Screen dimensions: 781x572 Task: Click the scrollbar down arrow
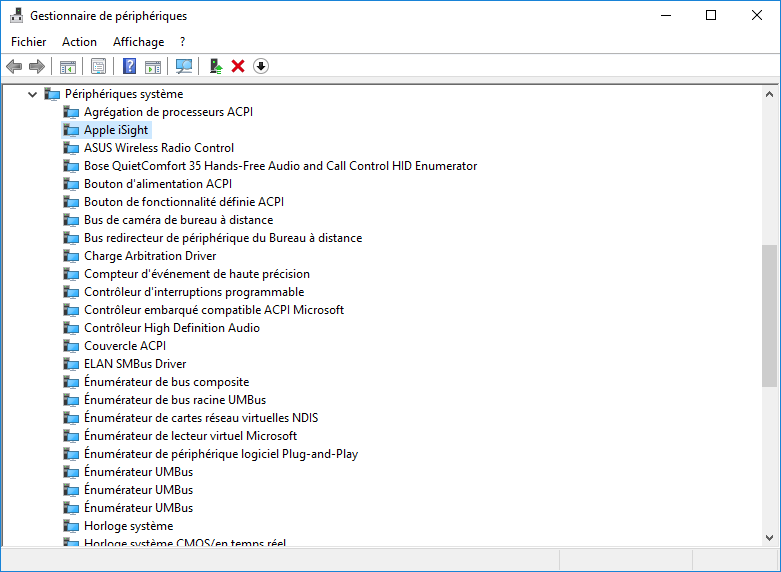click(769, 538)
